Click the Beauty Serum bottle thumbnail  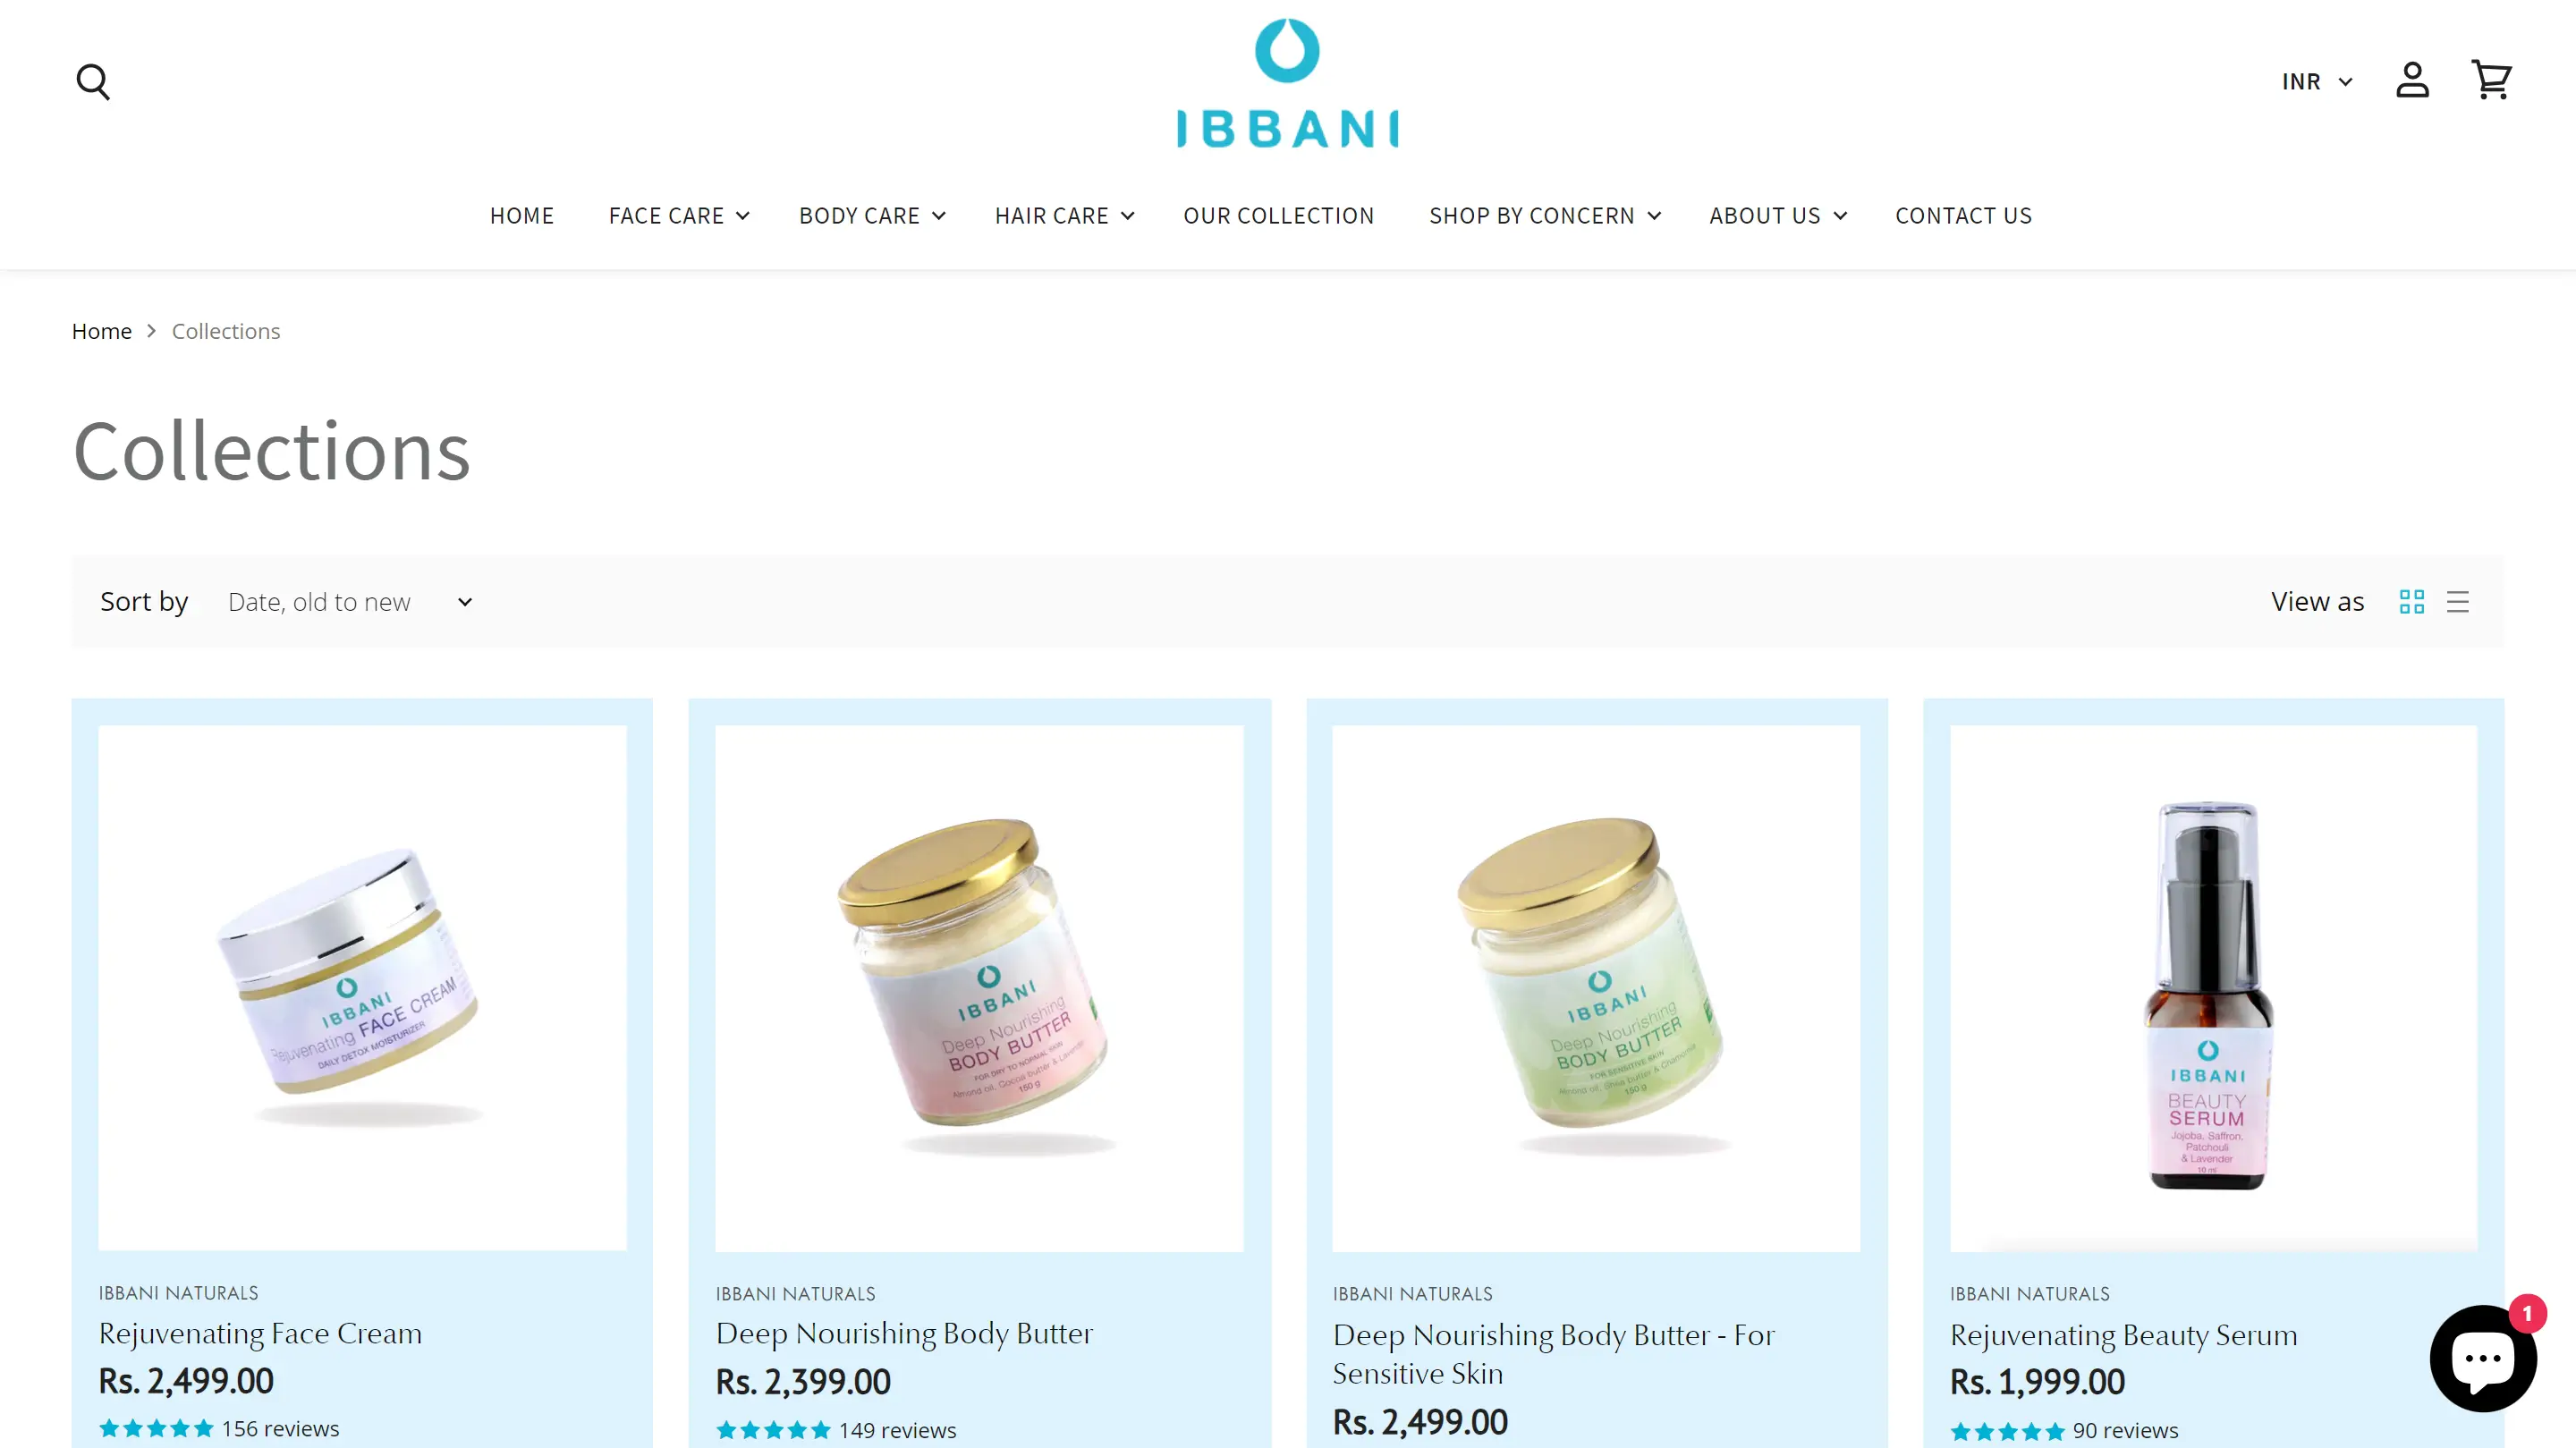coord(2213,988)
